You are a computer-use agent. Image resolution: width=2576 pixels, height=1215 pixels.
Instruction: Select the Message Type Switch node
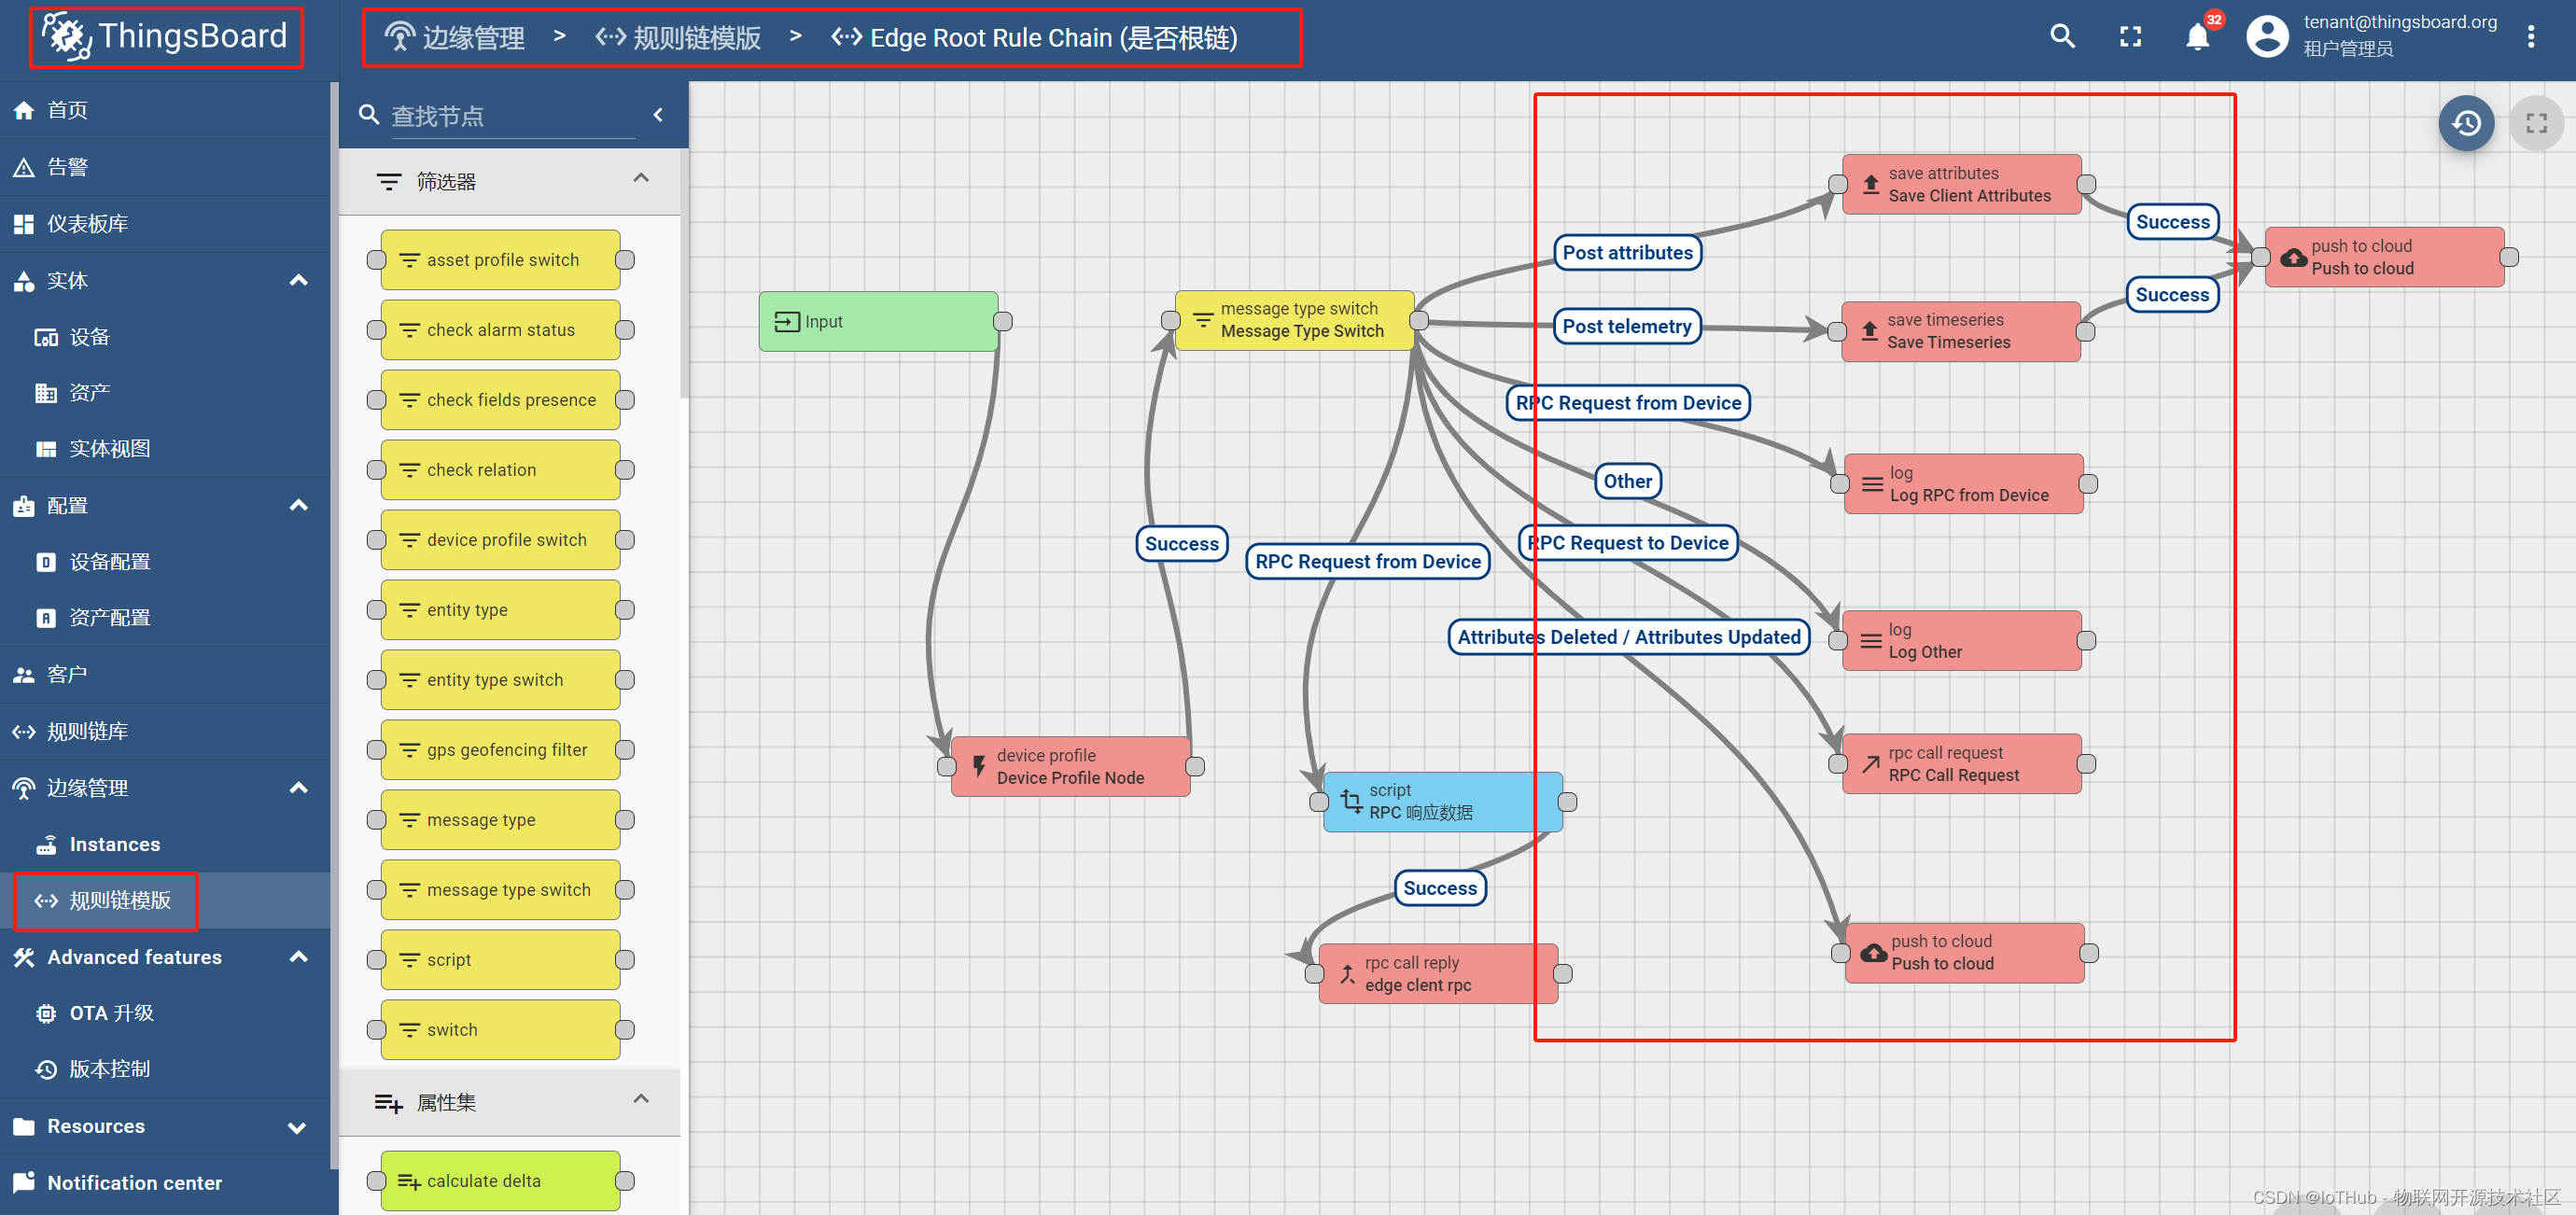pyautogui.click(x=1294, y=320)
